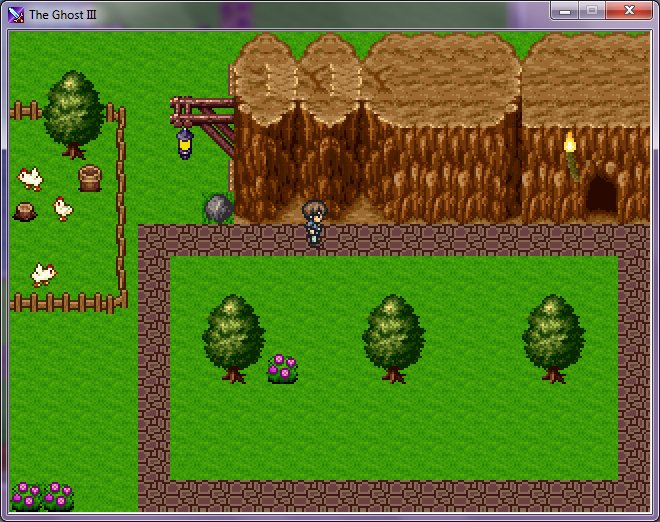Click the middle tree in the stone-bordered lawn
Image resolution: width=660 pixels, height=522 pixels.
tap(394, 338)
